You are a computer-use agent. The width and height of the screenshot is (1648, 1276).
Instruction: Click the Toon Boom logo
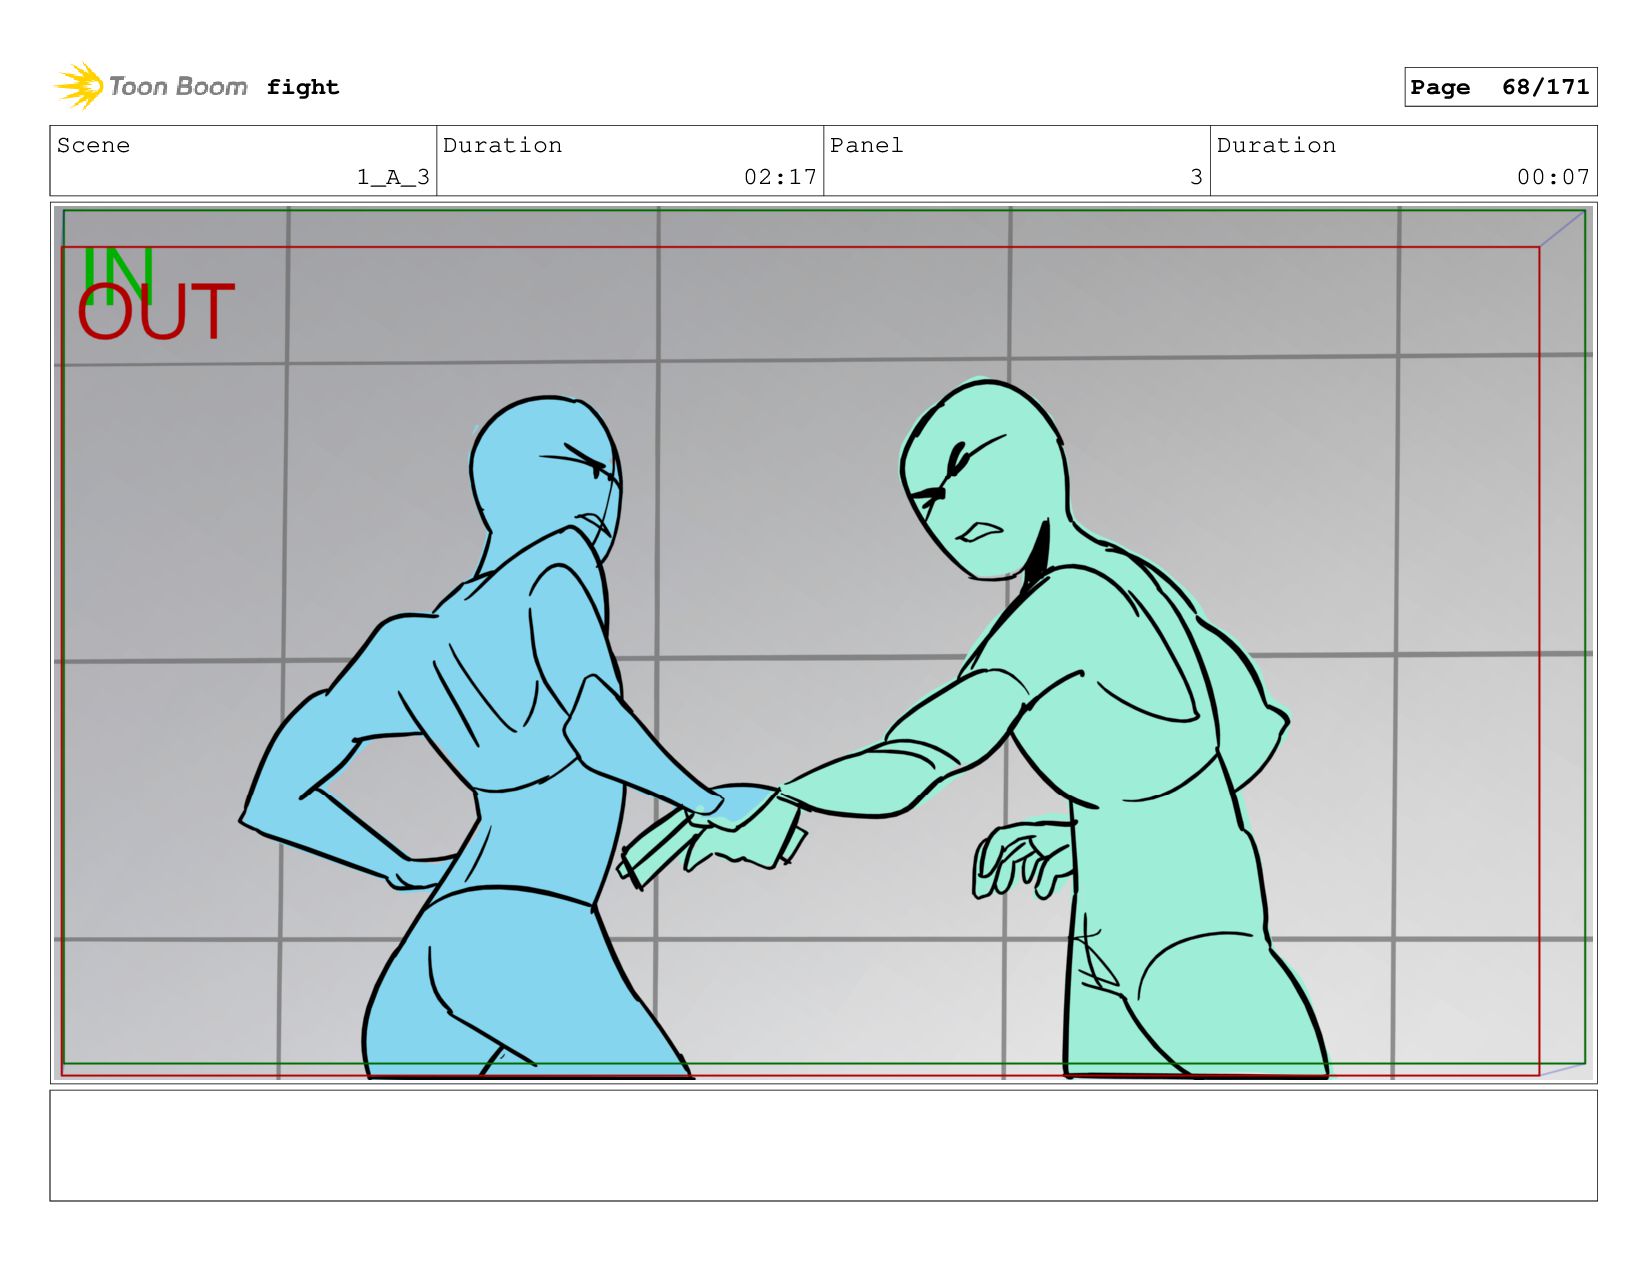click(150, 87)
